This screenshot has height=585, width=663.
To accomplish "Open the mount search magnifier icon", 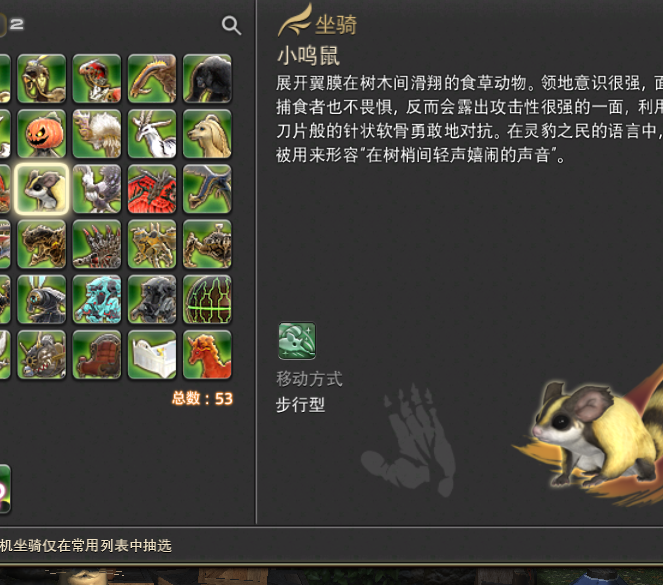I will [231, 25].
